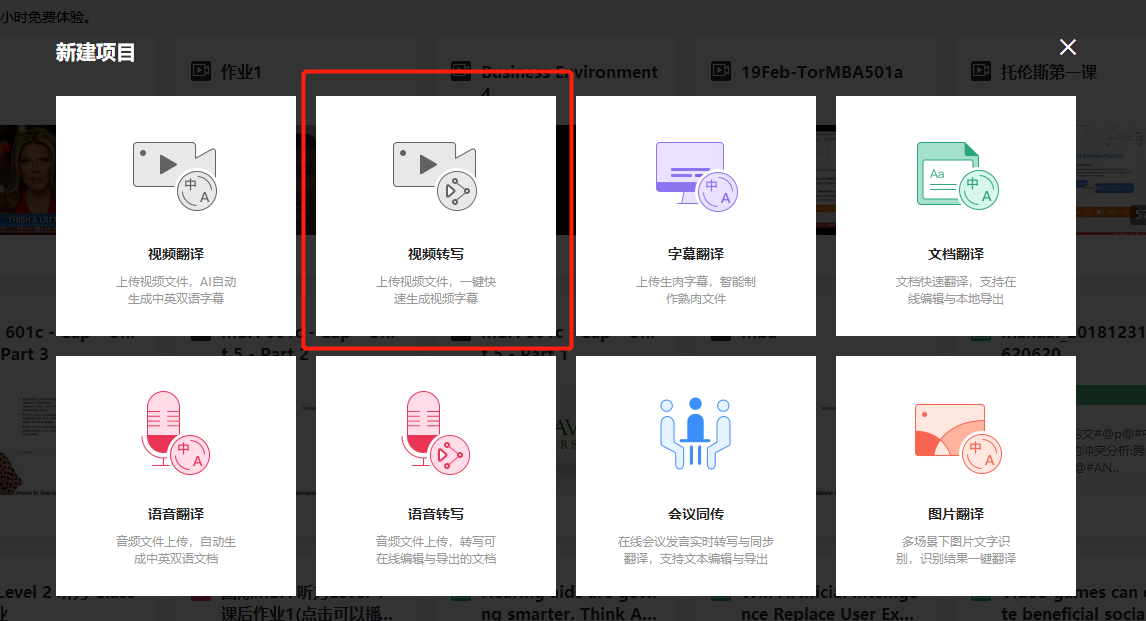Open background thumbnail with TRISH caption
The height and width of the screenshot is (621, 1146).
28,179
